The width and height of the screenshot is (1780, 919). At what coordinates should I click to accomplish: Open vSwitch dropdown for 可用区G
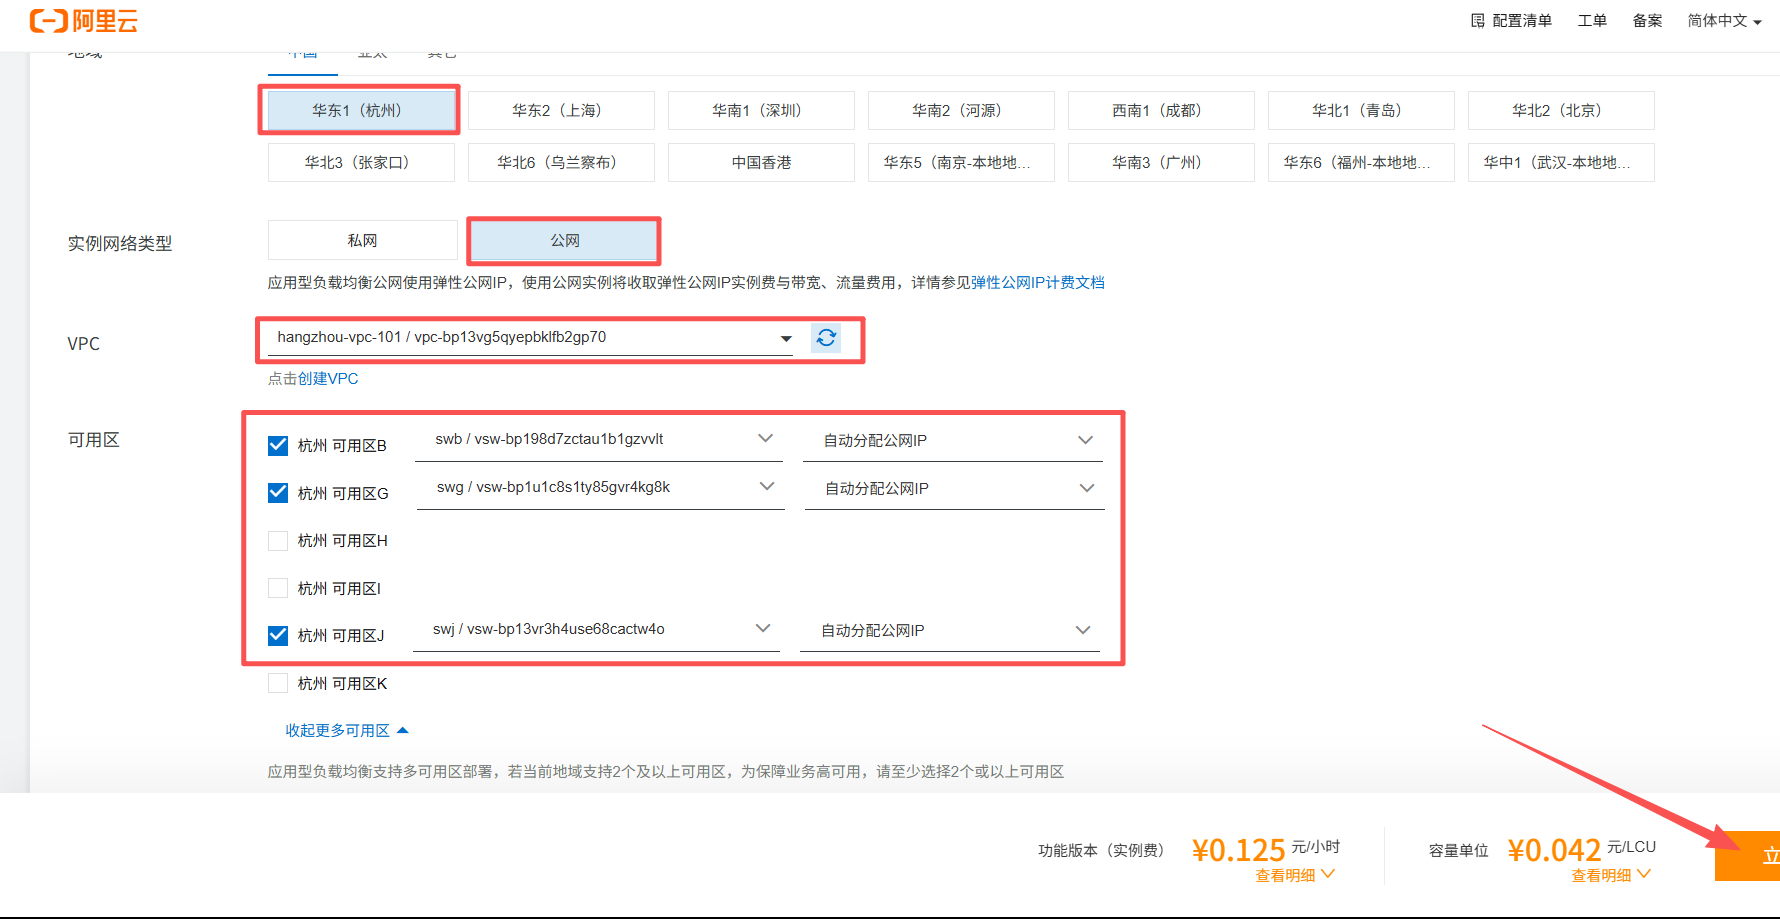pos(600,488)
